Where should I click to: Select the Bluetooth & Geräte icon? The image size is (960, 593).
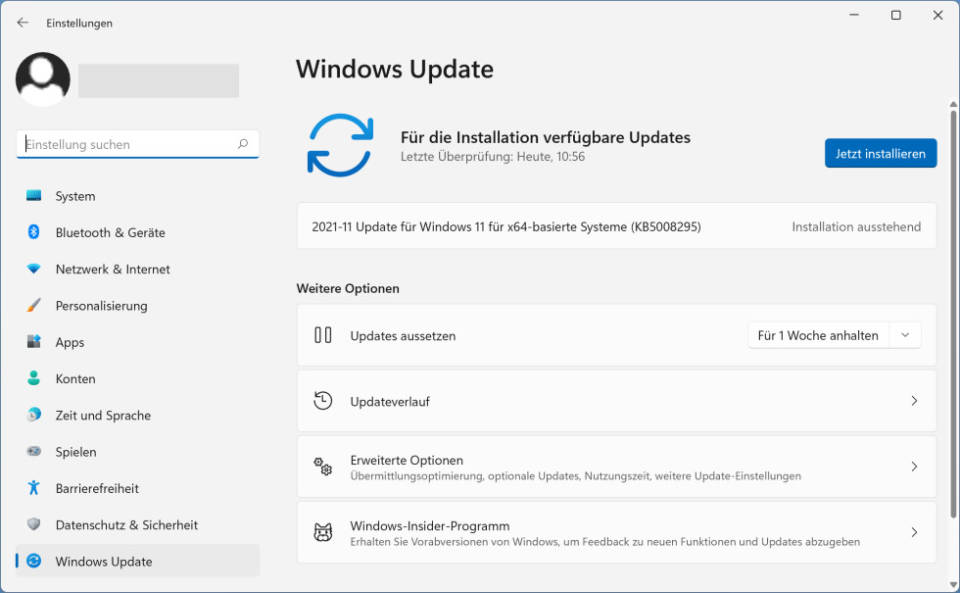coord(34,232)
